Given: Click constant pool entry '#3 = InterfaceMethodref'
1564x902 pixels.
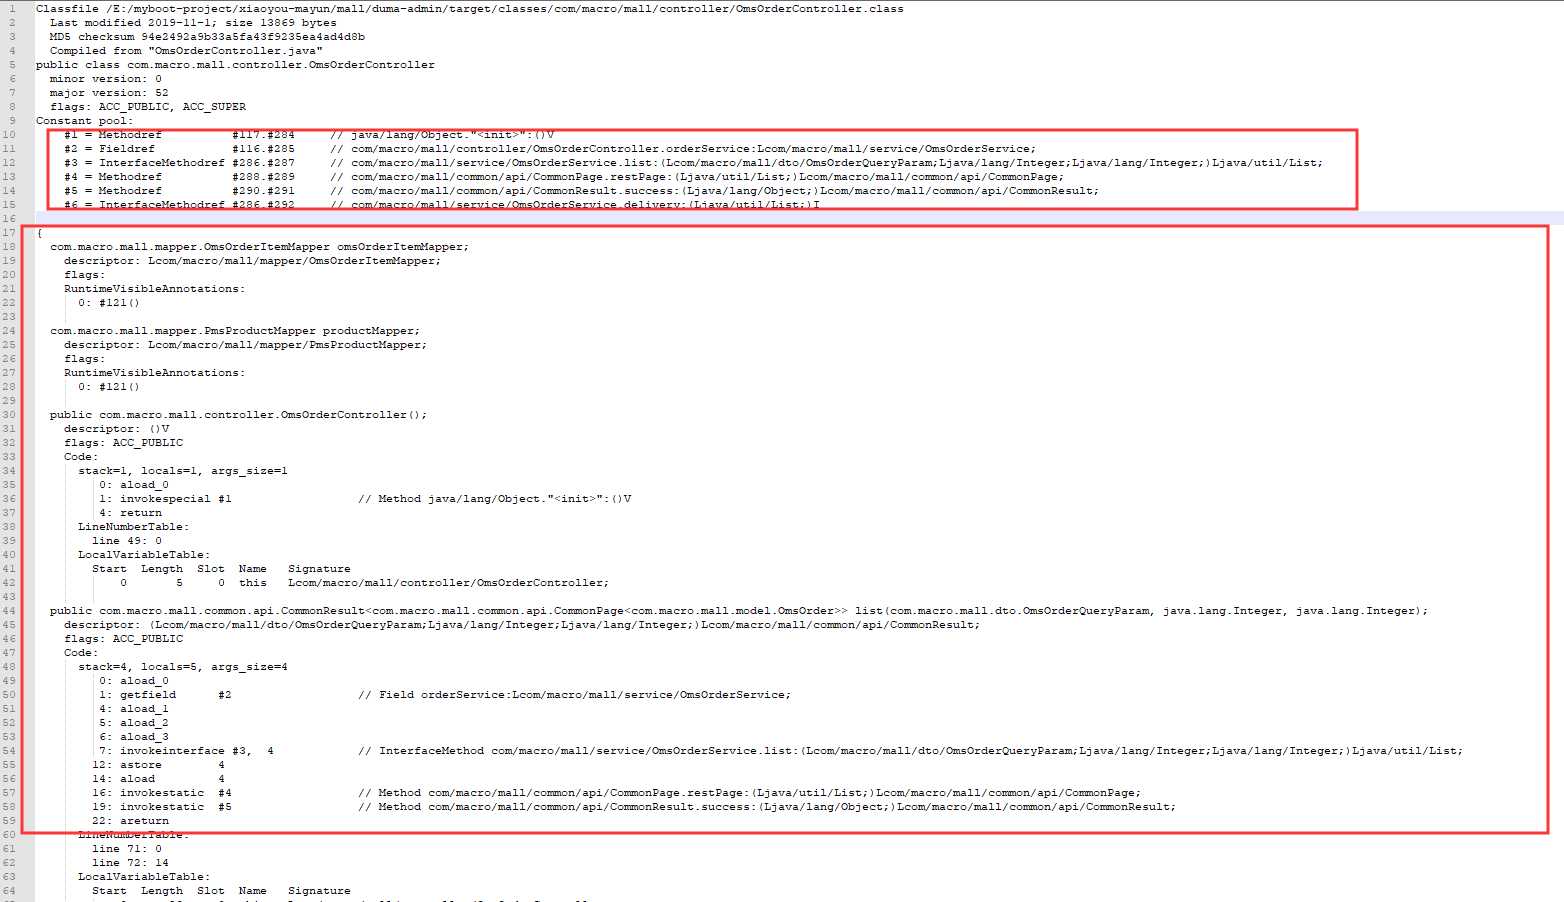Looking at the screenshot, I should coord(693,162).
